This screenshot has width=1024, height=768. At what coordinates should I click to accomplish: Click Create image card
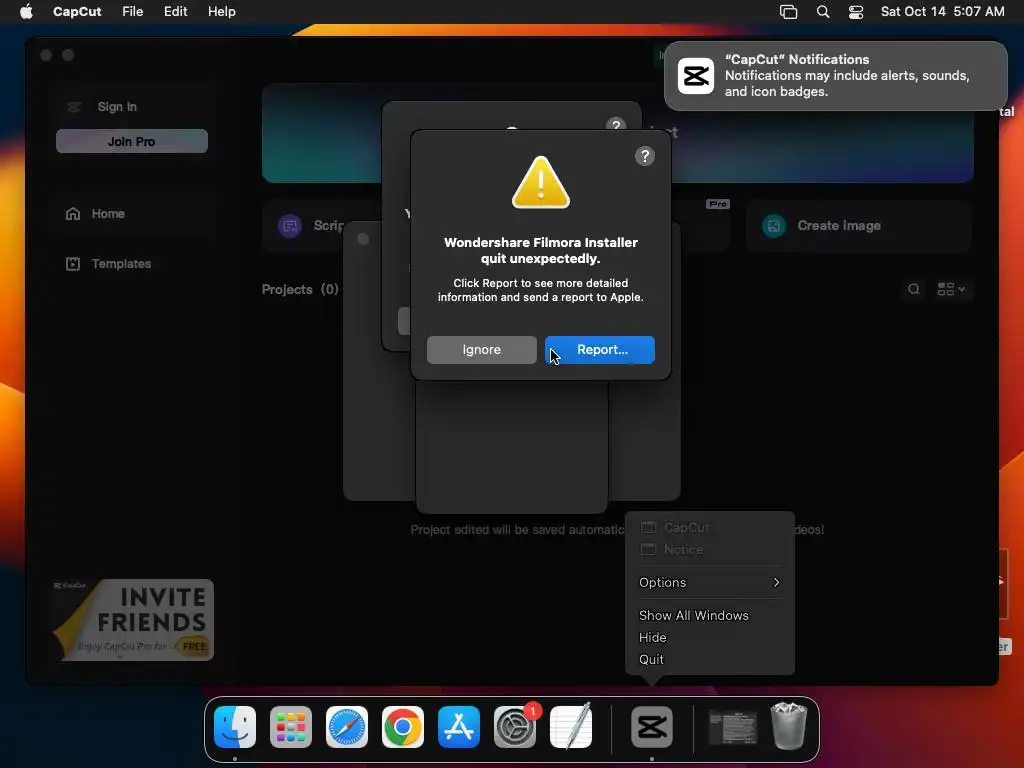(859, 226)
